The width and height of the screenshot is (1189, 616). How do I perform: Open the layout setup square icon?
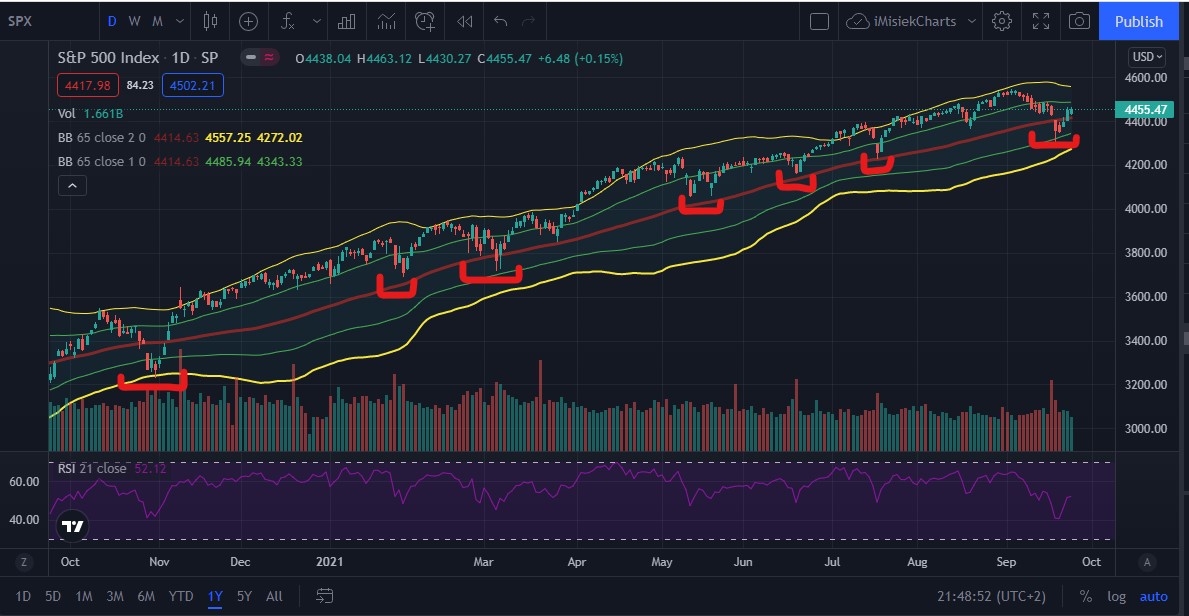[819, 21]
